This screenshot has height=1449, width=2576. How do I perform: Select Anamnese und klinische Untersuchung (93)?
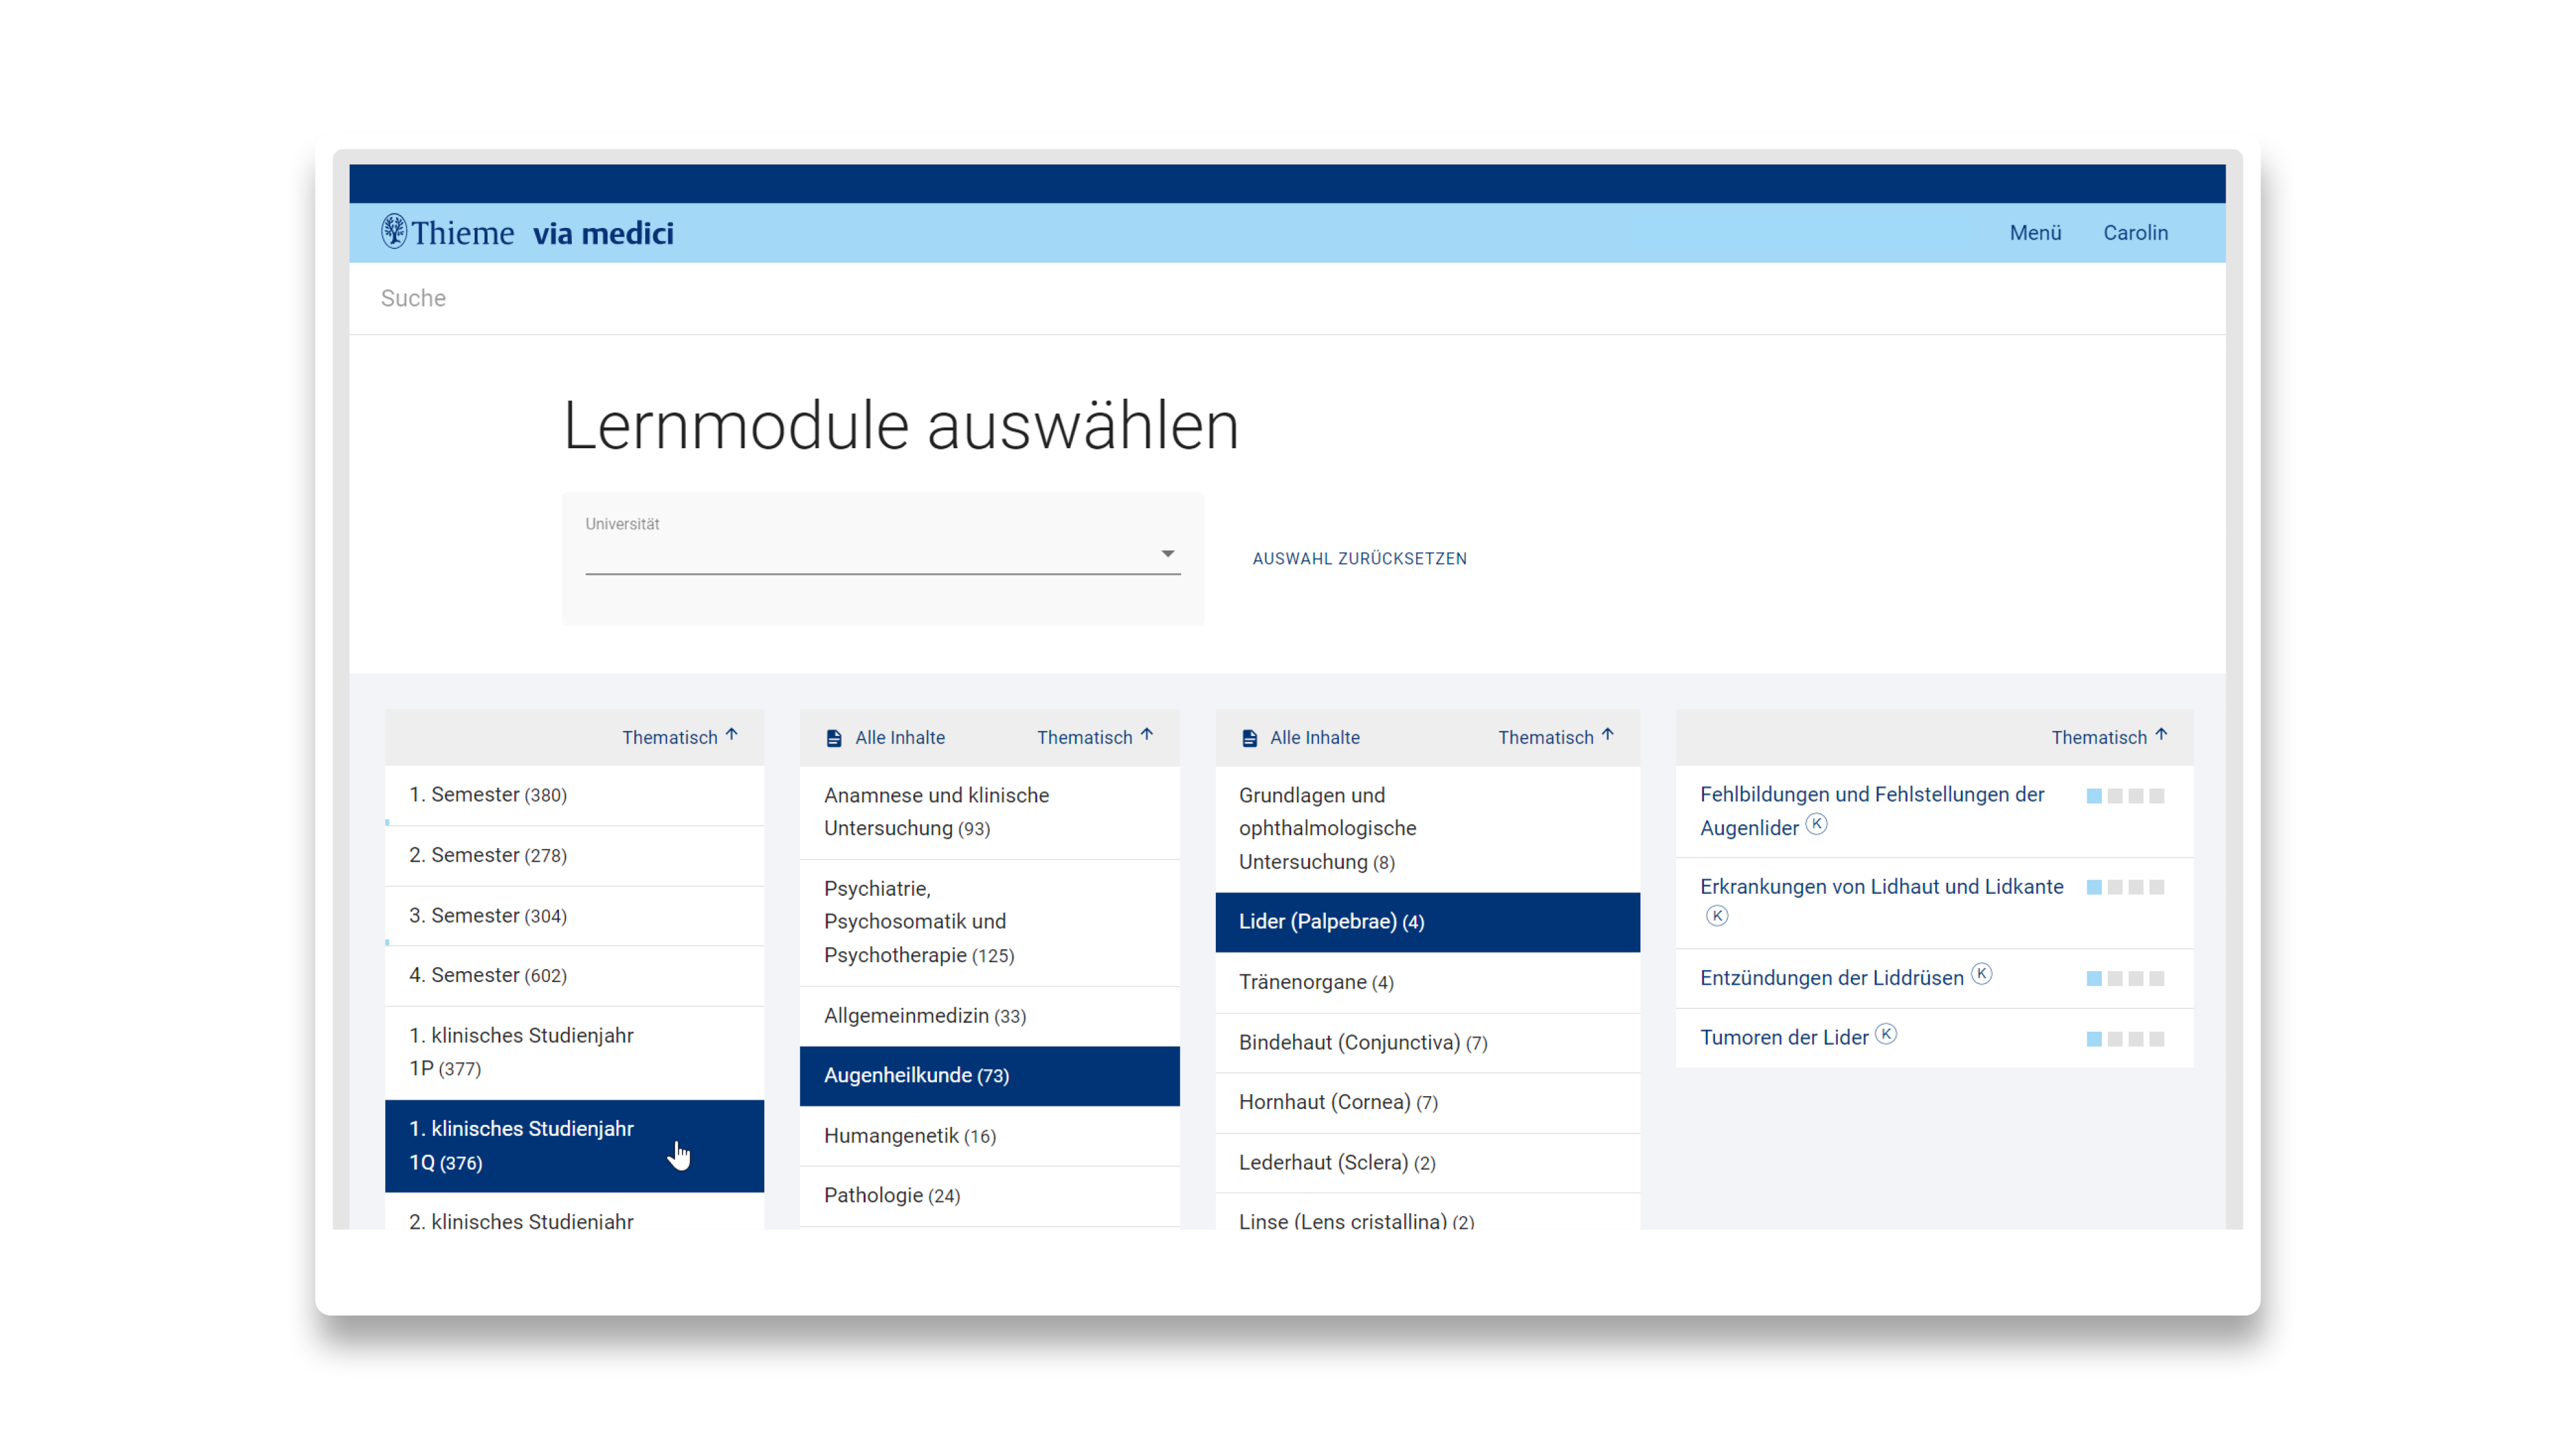point(989,813)
